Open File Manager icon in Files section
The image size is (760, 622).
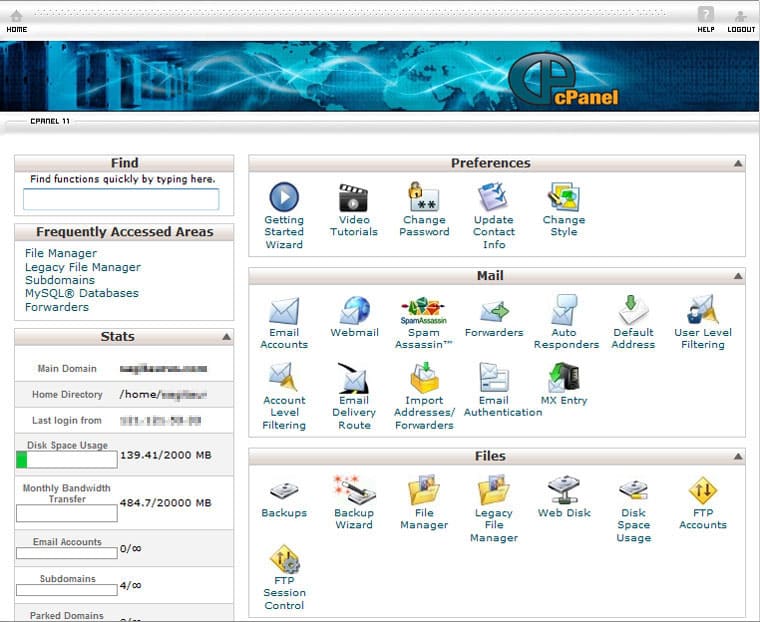click(424, 490)
